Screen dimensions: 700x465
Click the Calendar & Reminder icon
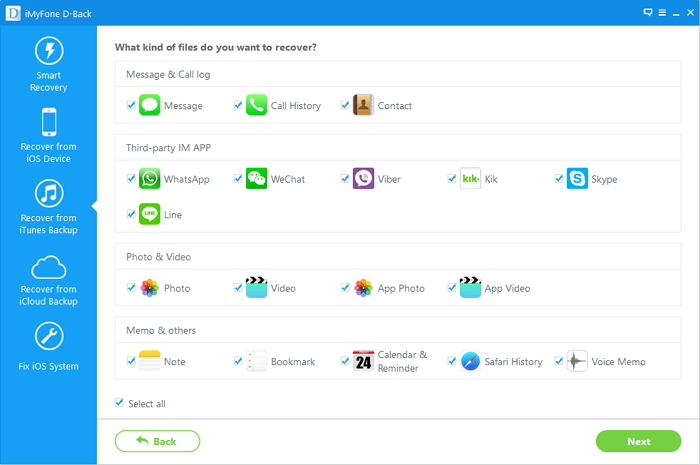pos(363,361)
